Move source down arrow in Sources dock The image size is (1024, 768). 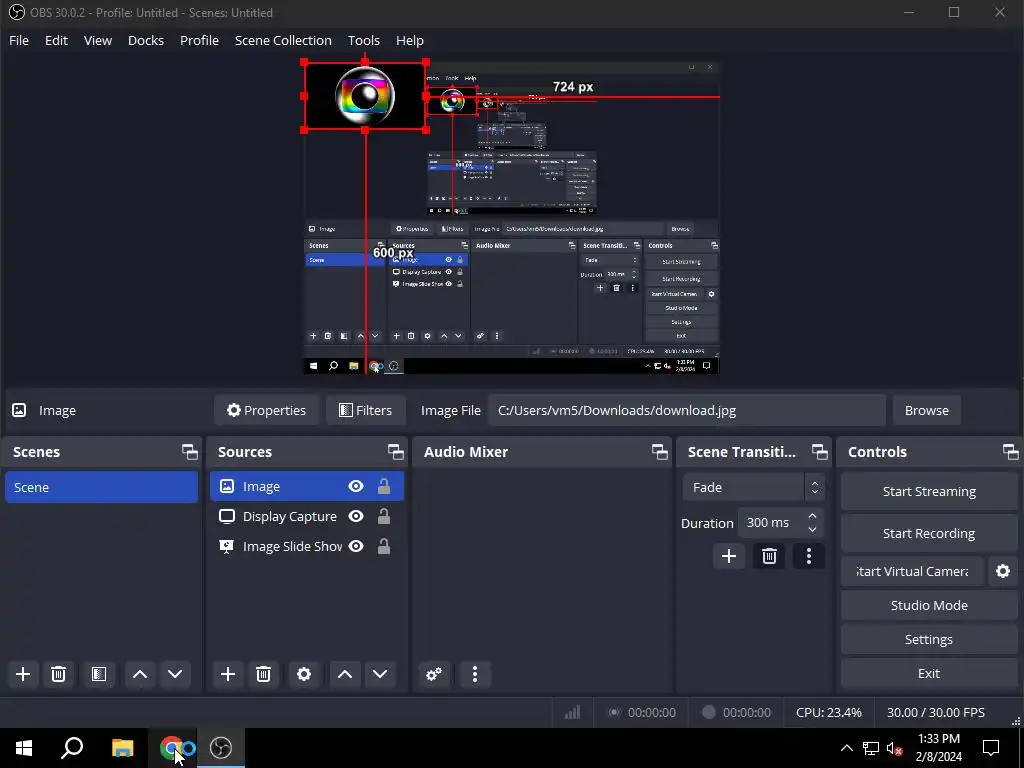[x=380, y=674]
